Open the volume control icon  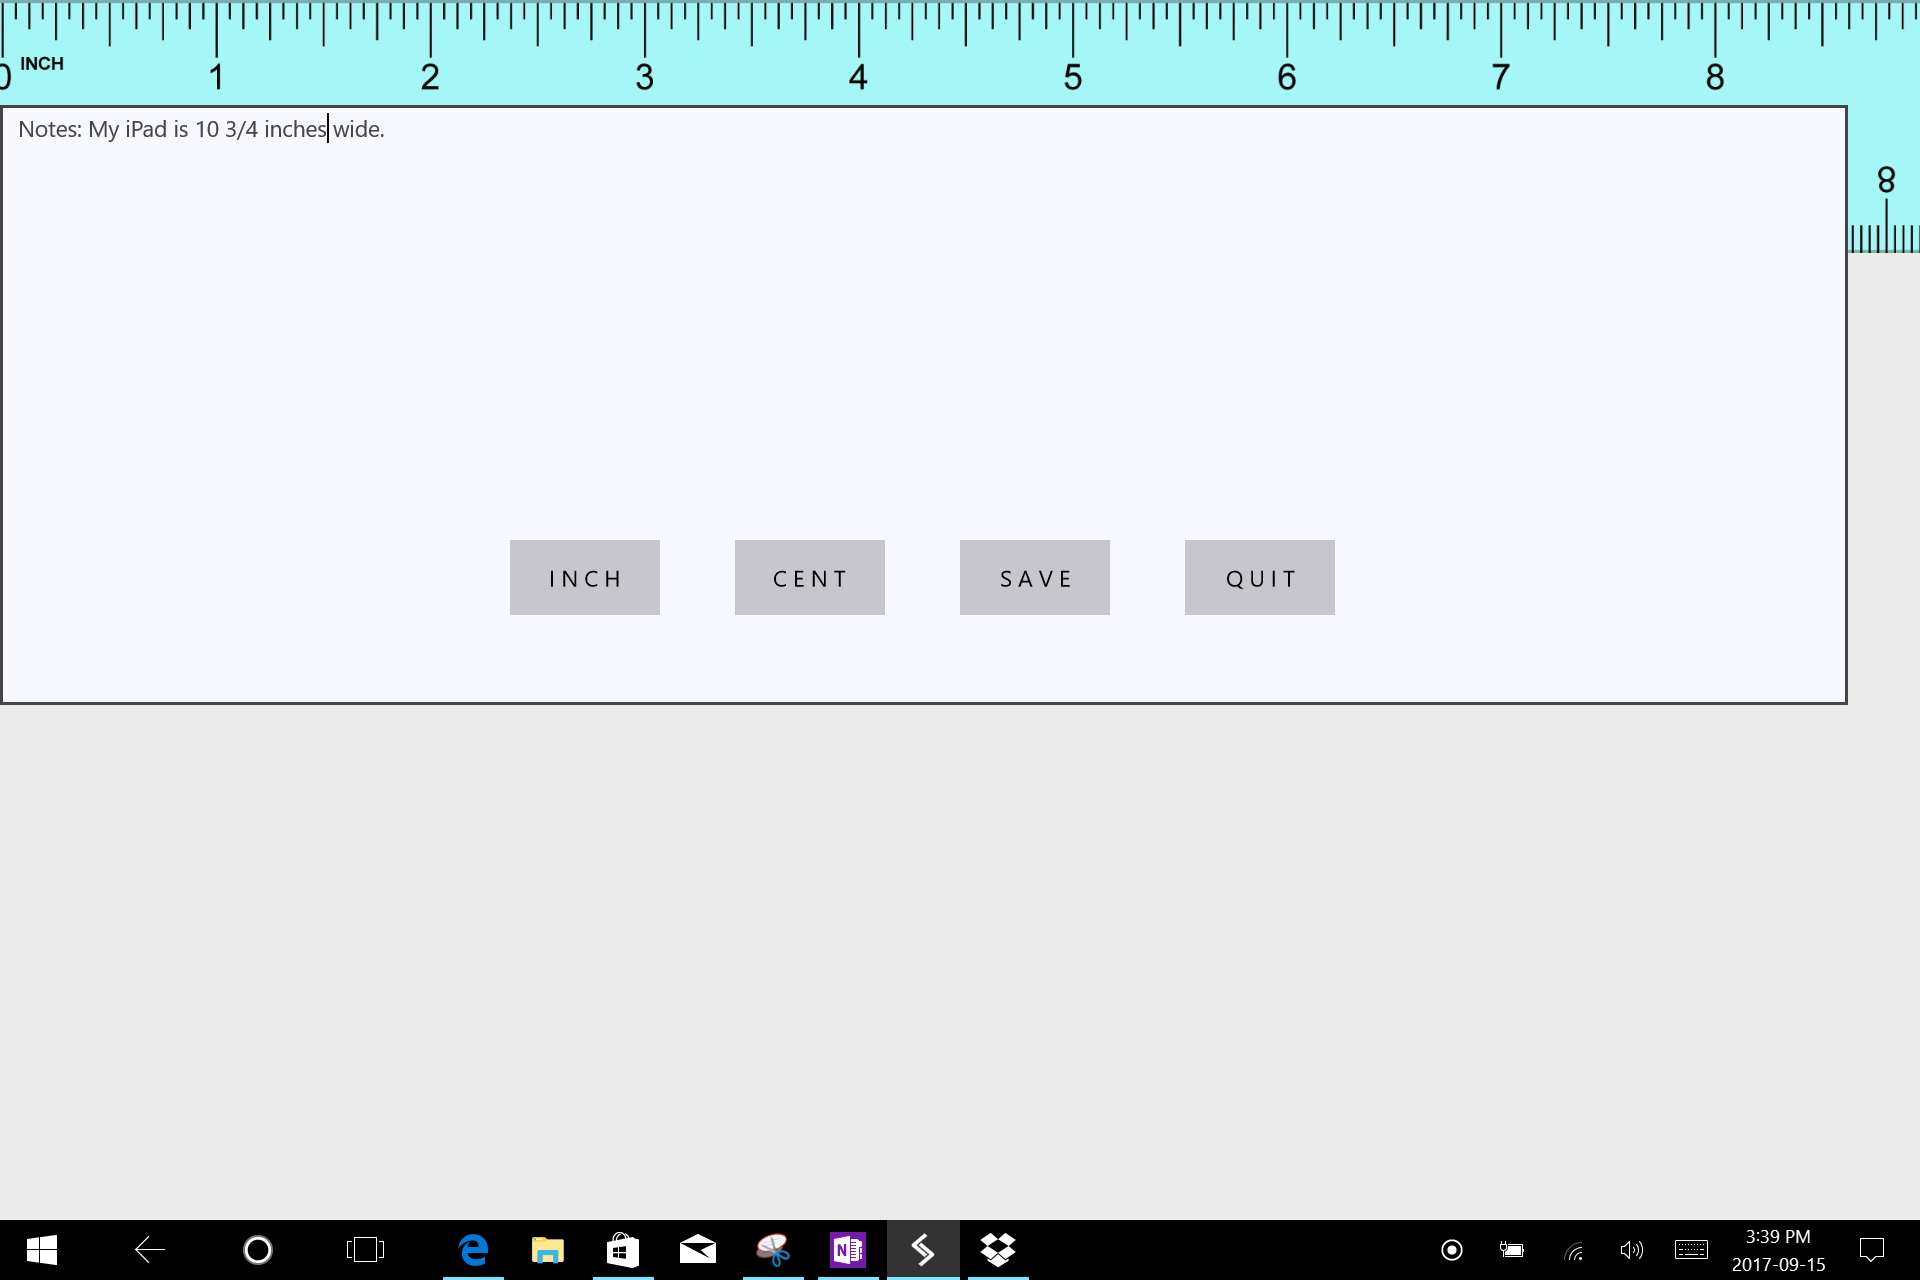point(1631,1250)
